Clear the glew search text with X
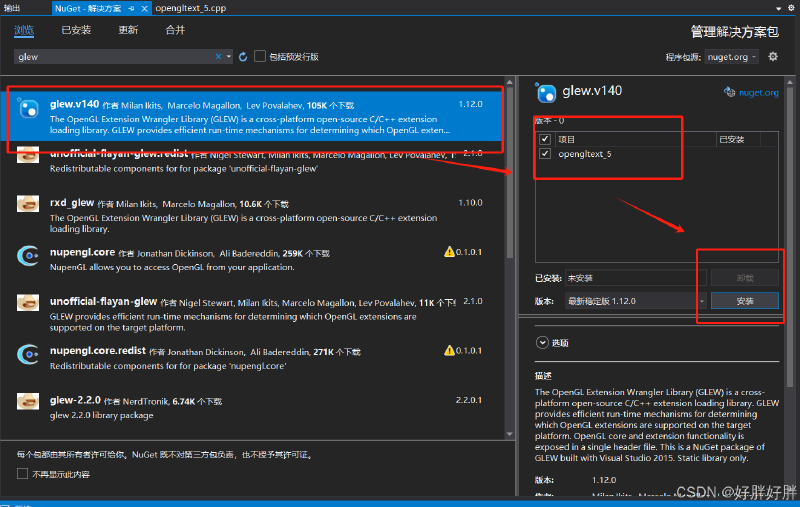800x507 pixels. coord(218,57)
